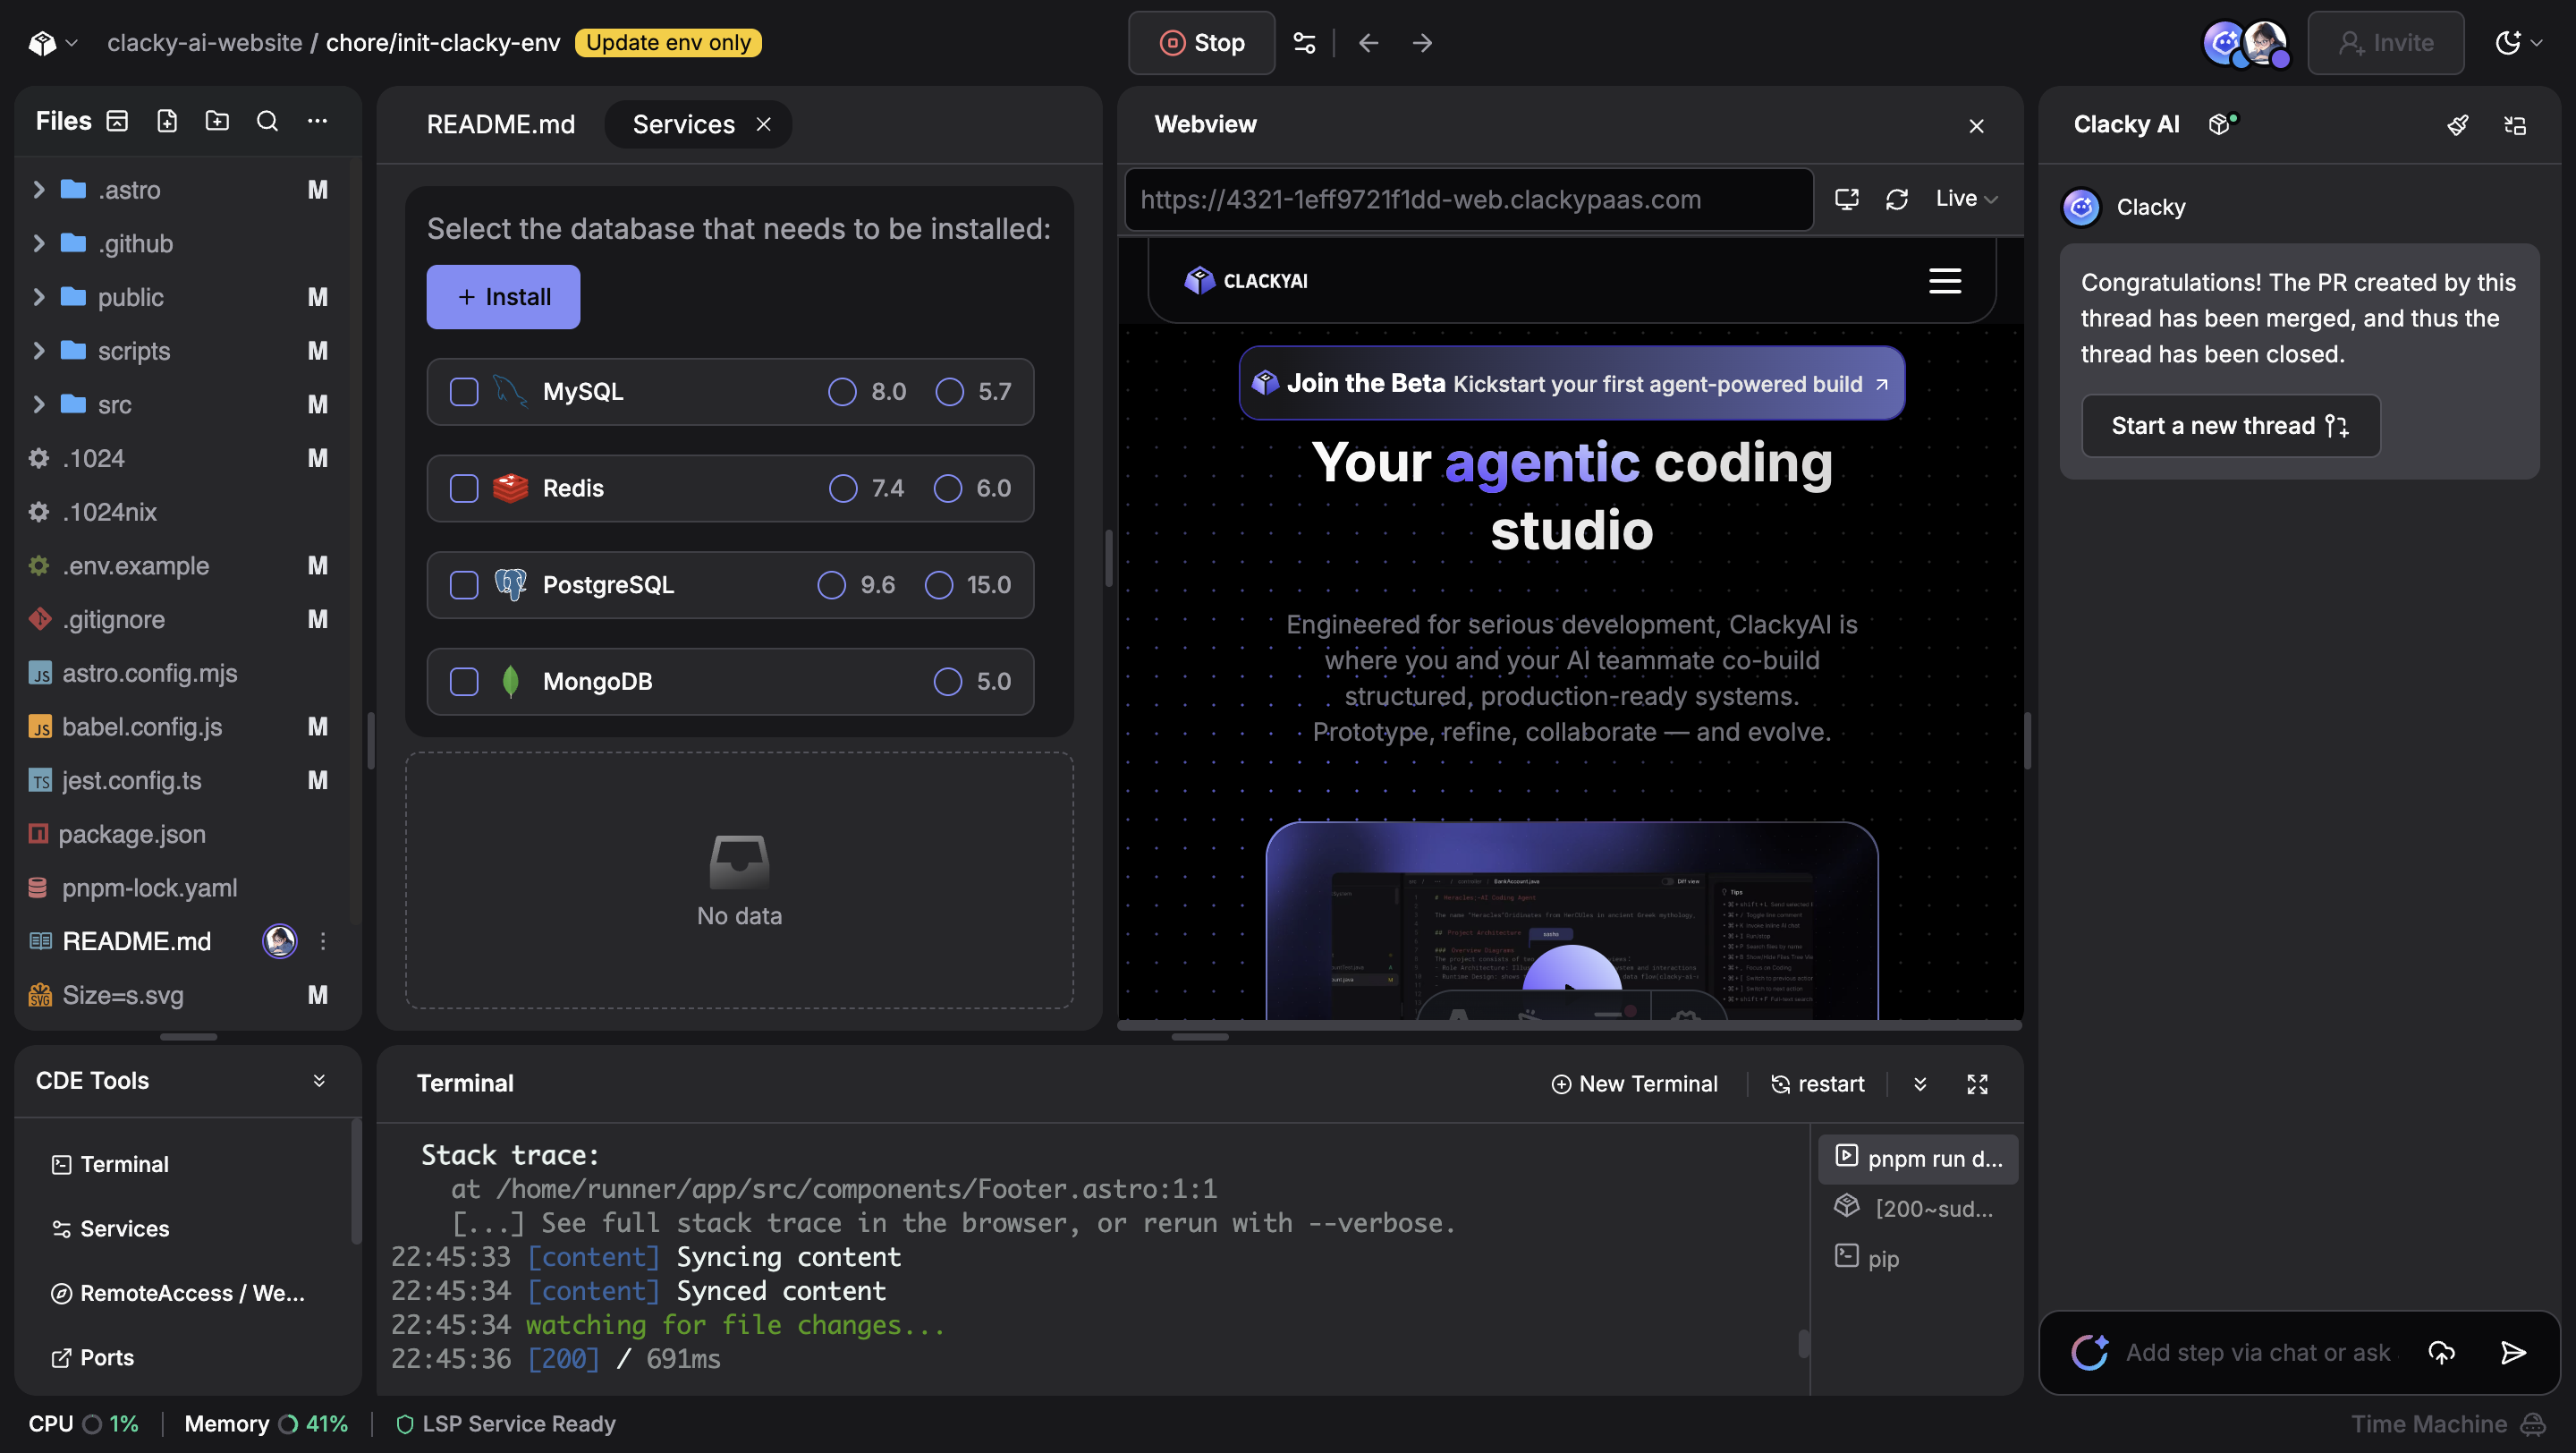Image resolution: width=2576 pixels, height=1453 pixels.
Task: Click Start a new thread
Action: click(2230, 426)
